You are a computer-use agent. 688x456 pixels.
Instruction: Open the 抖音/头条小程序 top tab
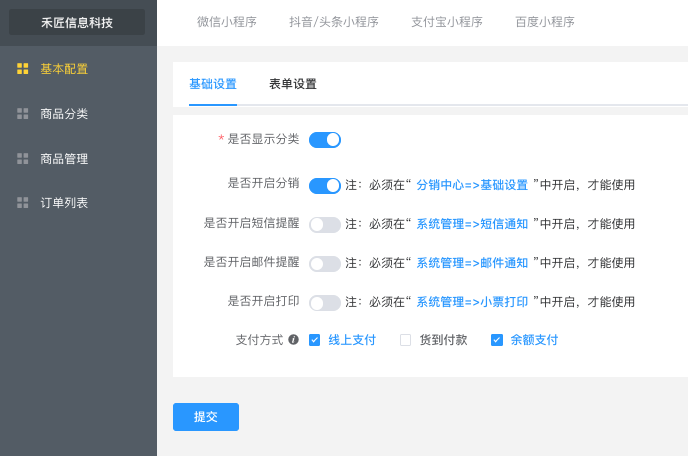333,22
